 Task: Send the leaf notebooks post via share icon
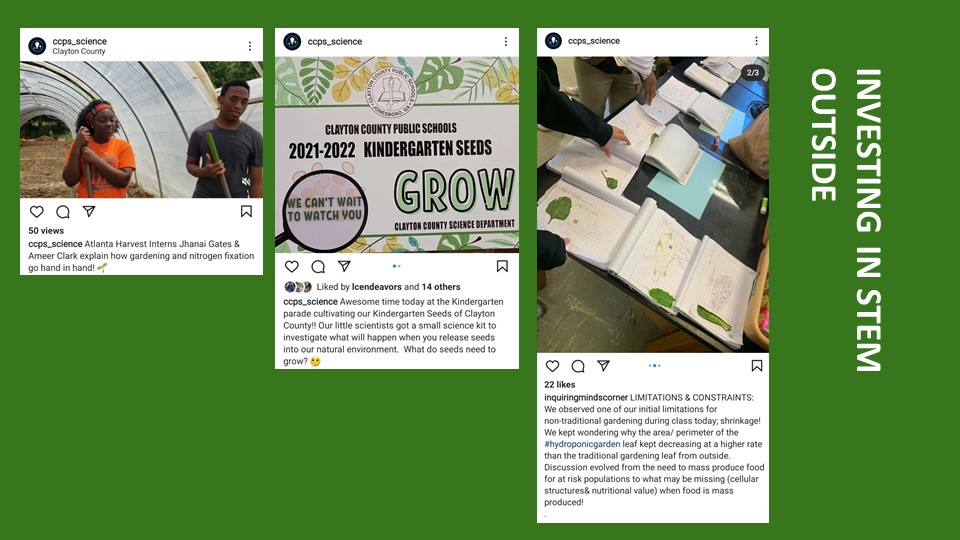pos(603,366)
